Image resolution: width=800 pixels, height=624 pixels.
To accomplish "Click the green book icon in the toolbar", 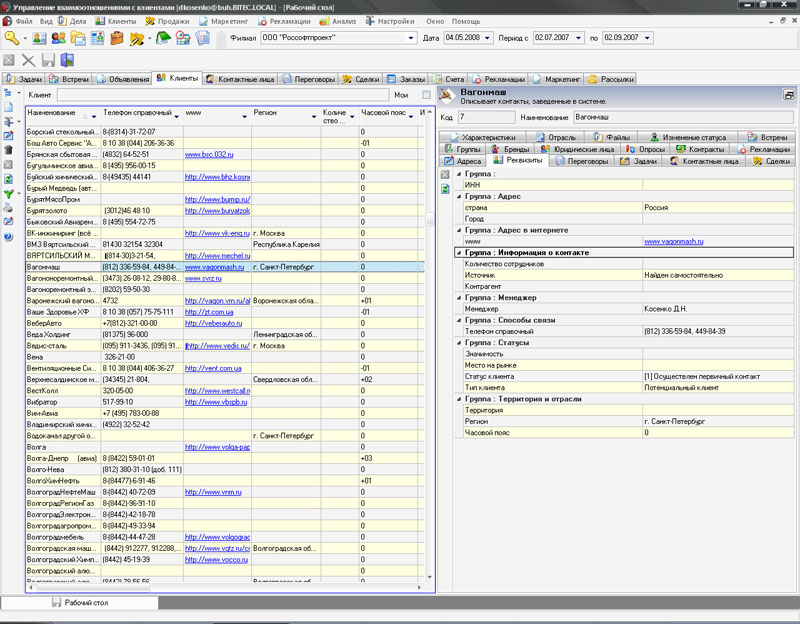I will click(x=163, y=38).
